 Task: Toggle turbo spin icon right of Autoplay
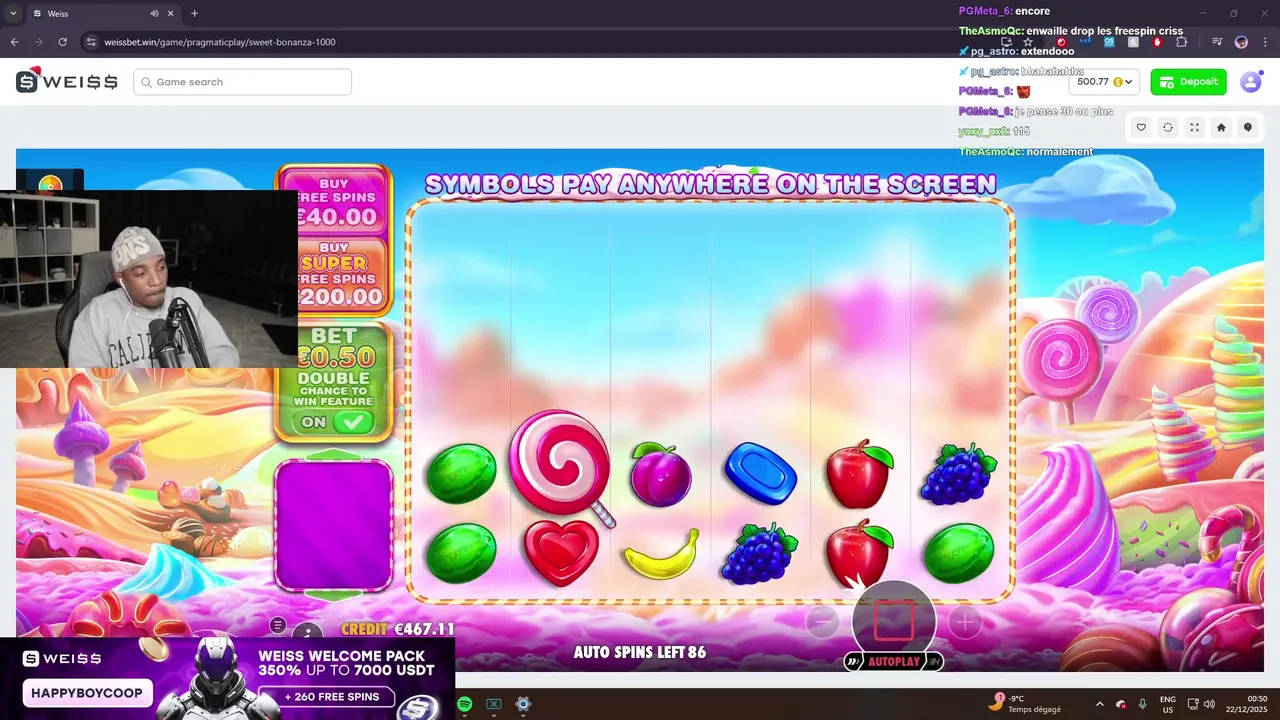pyautogui.click(x=933, y=662)
